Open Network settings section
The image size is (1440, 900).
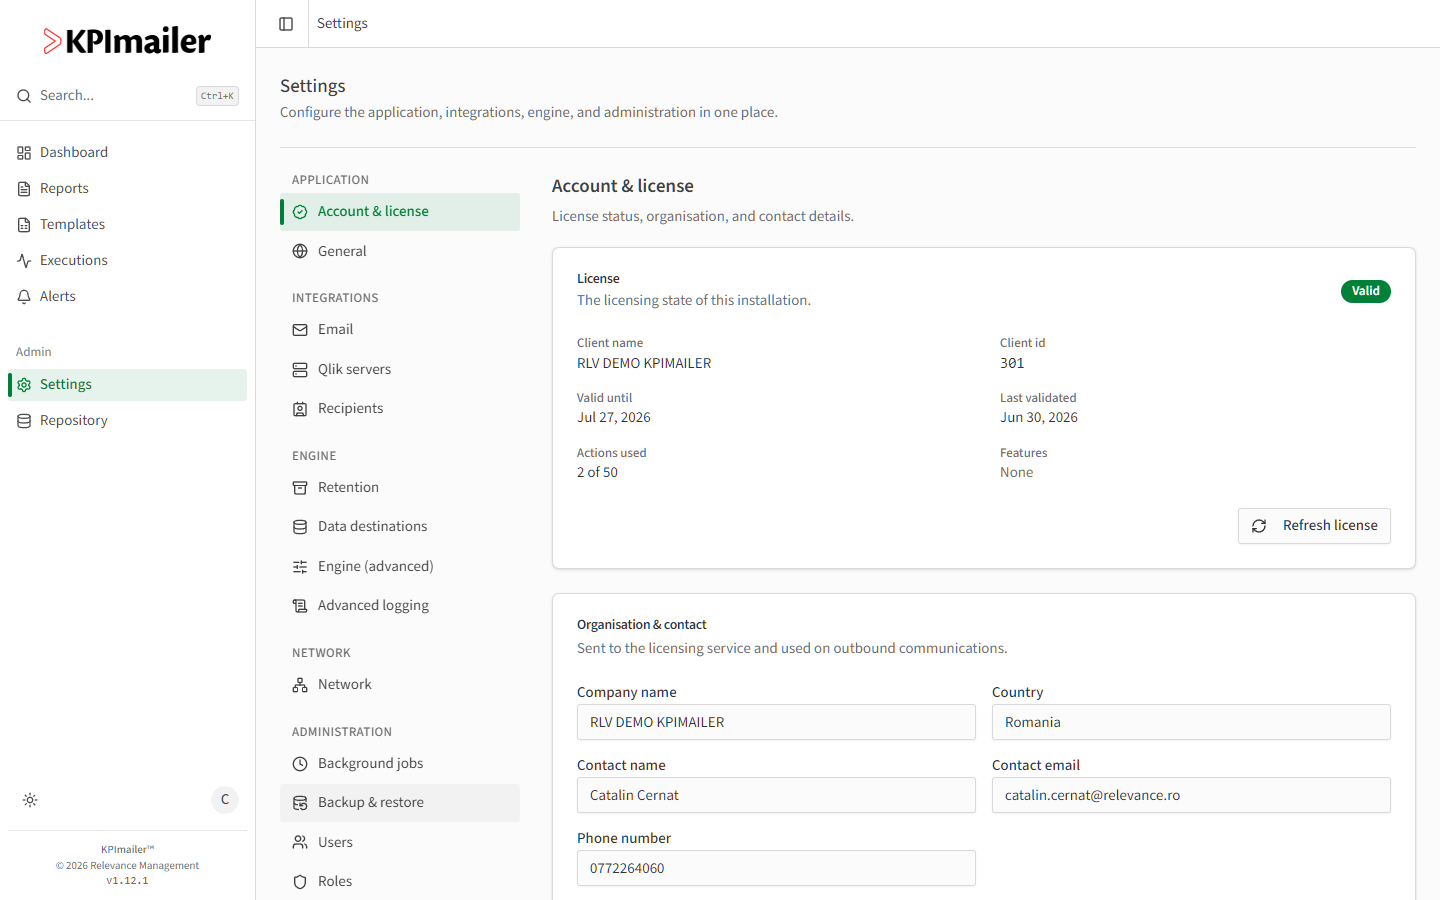click(x=400, y=685)
